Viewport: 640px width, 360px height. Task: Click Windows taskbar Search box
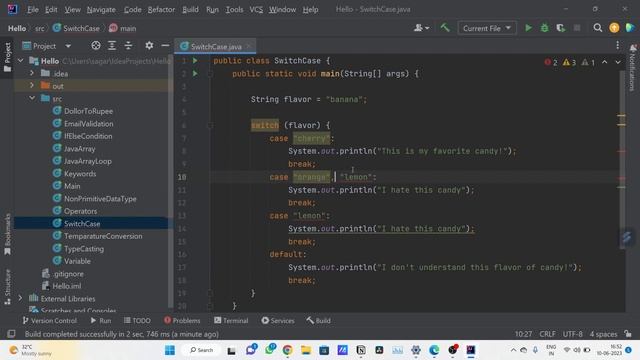[x=202, y=350]
